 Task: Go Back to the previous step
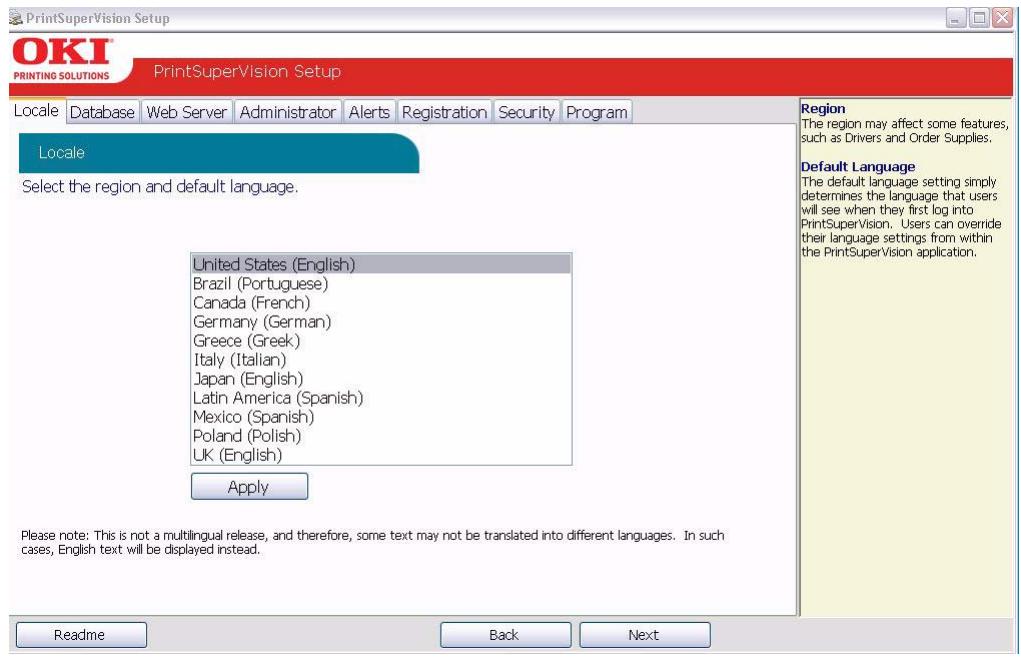click(x=505, y=635)
